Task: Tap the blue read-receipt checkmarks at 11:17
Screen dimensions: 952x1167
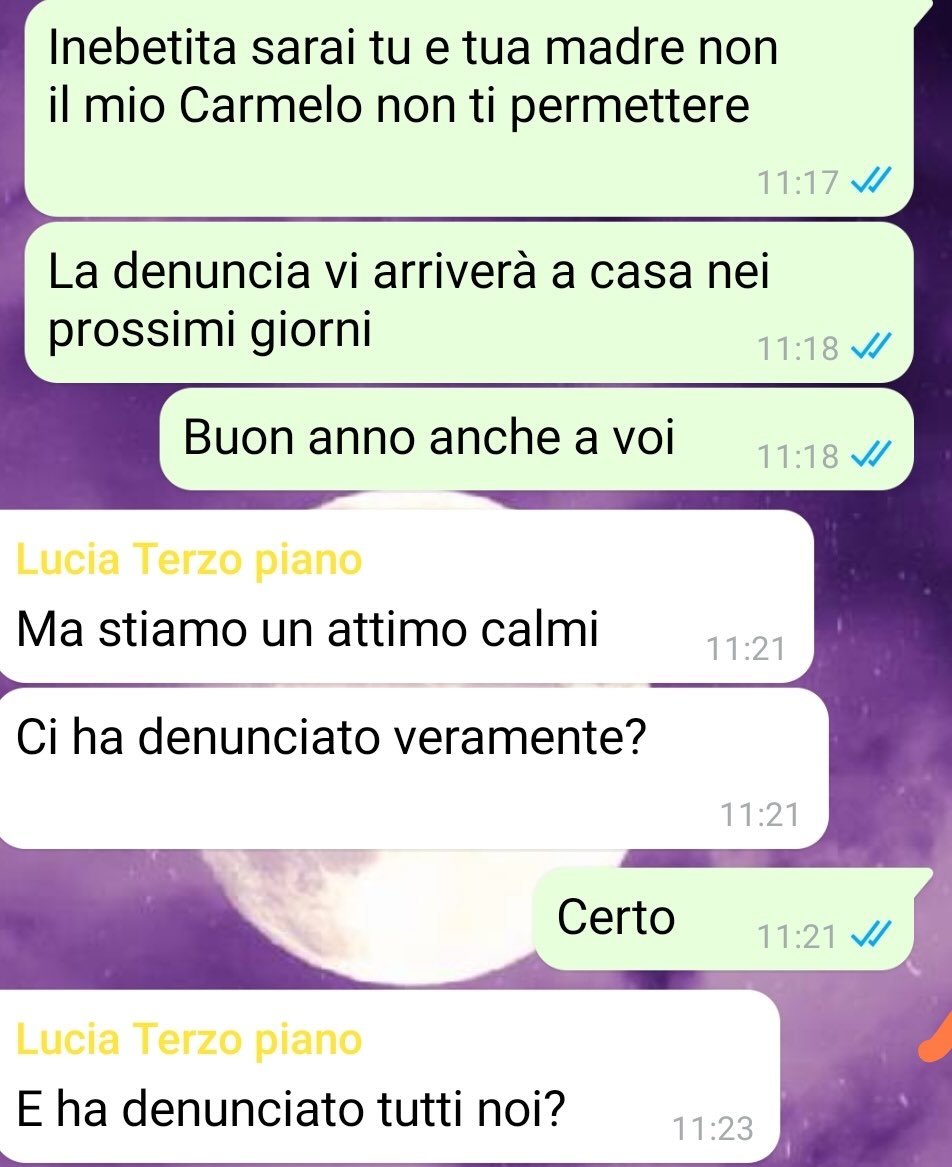Action: pyautogui.click(x=870, y=181)
